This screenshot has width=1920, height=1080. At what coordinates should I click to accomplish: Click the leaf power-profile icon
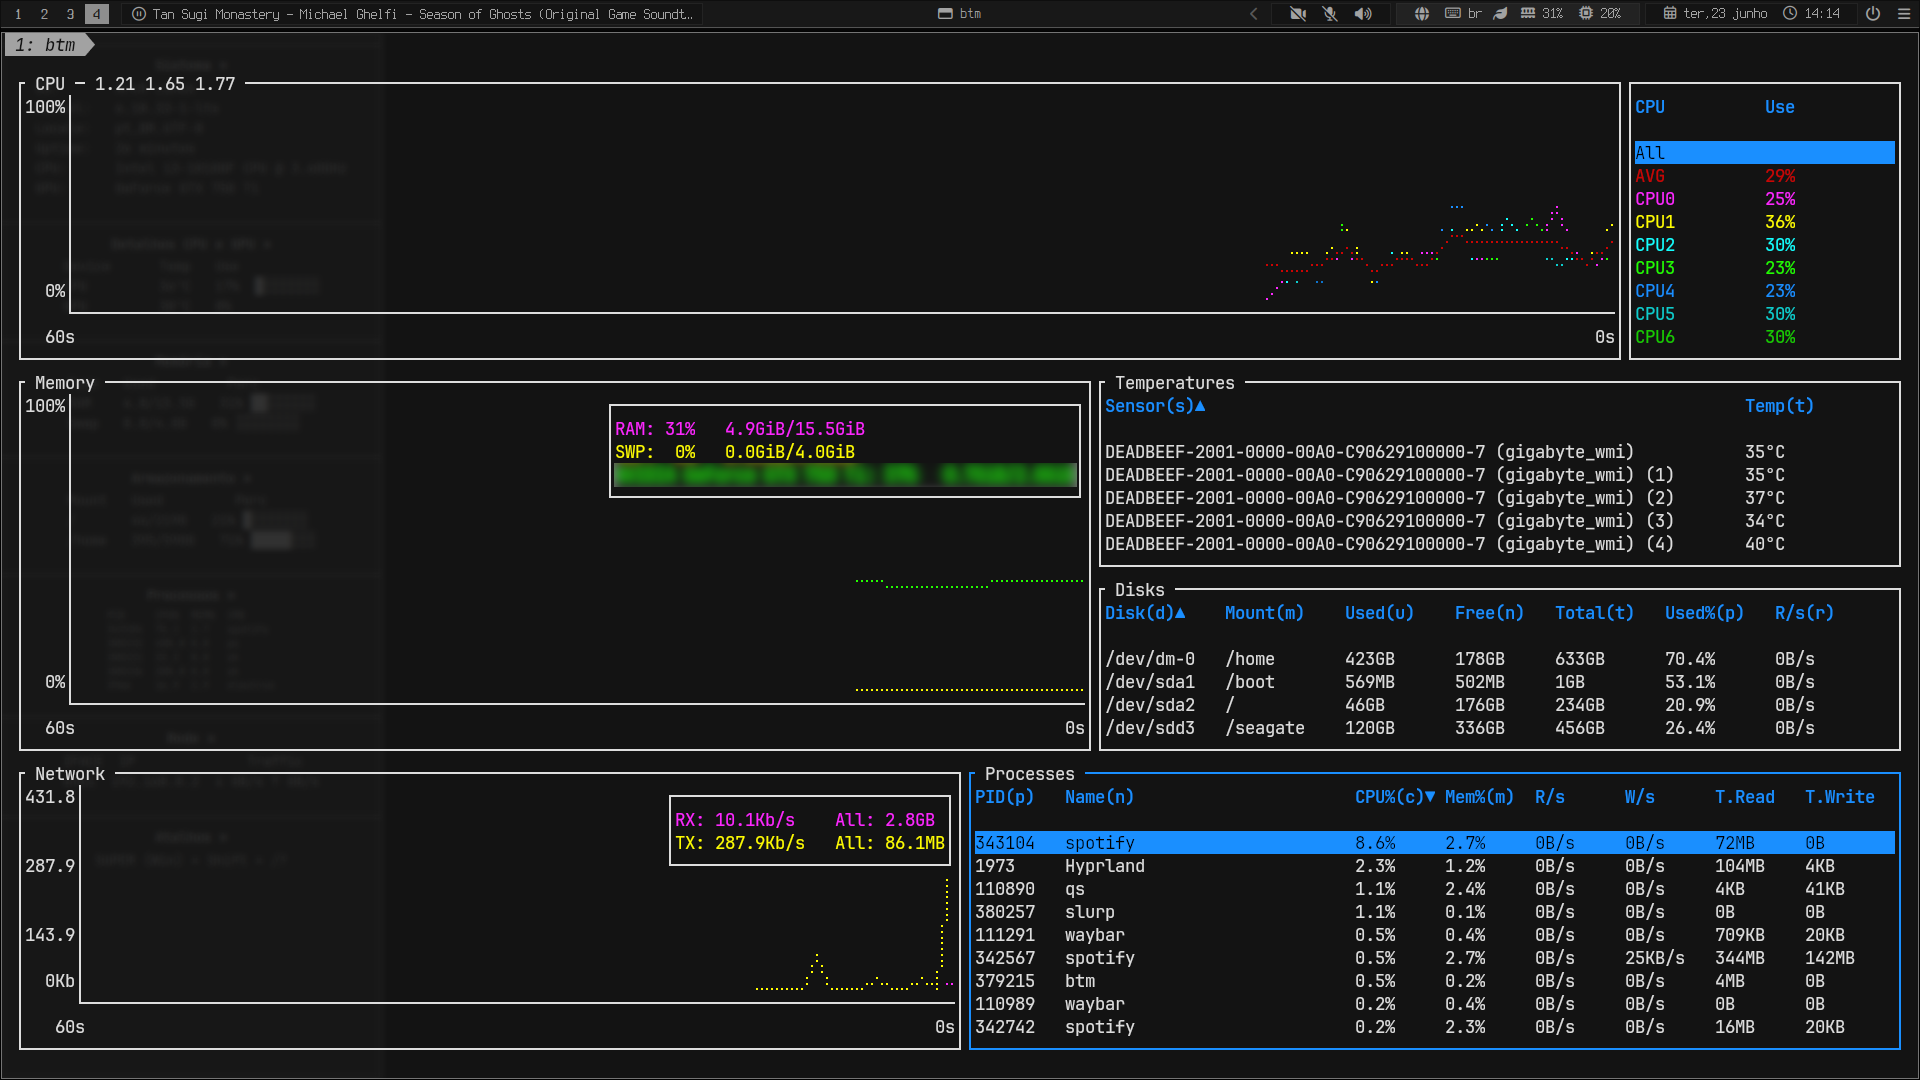(1500, 14)
